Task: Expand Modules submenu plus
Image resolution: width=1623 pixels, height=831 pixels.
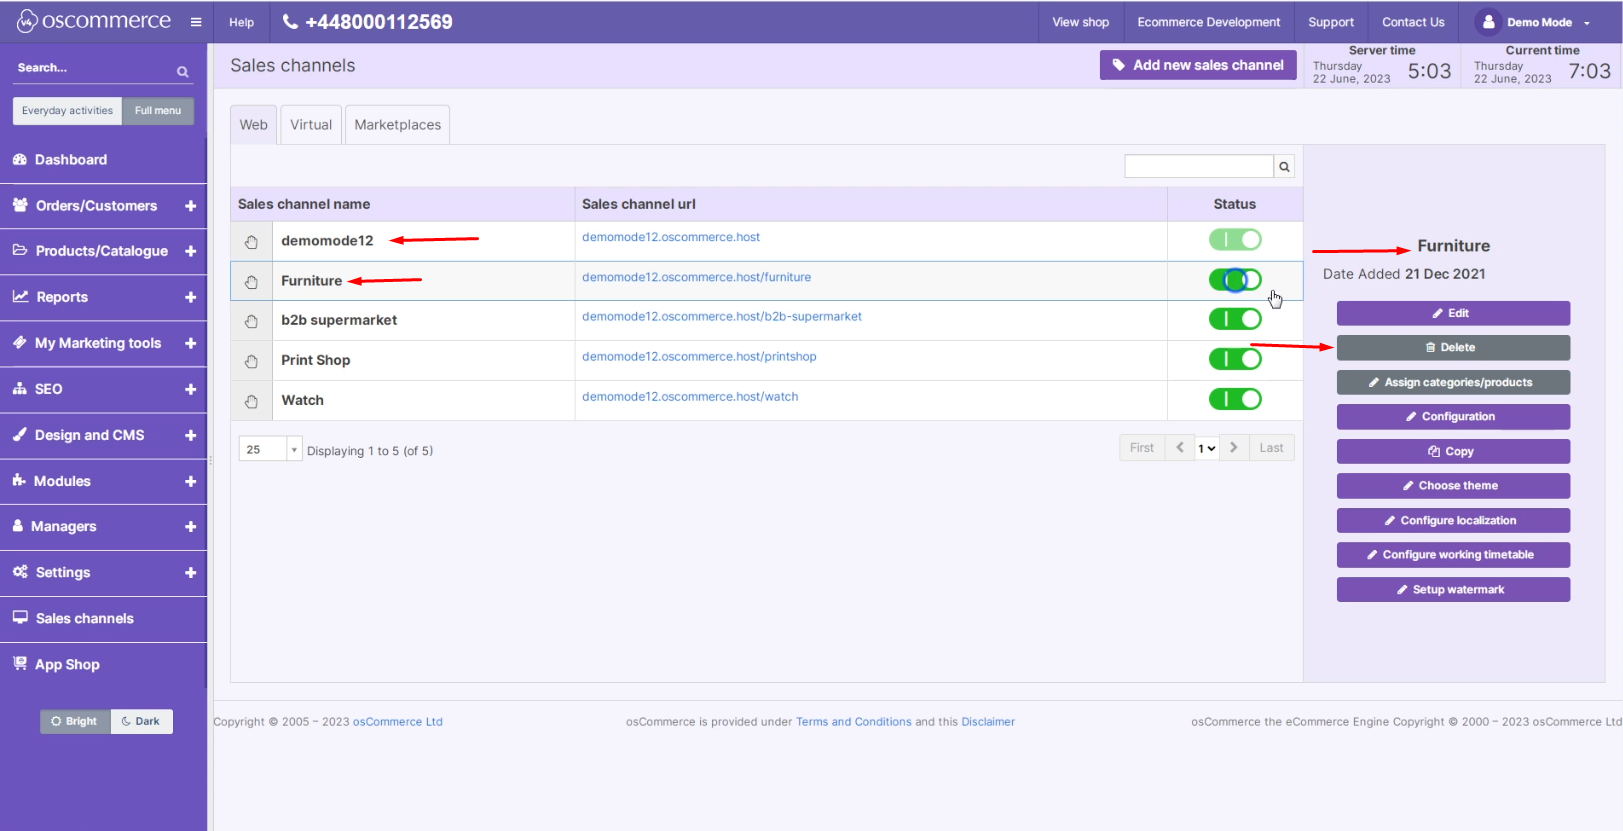Action: [x=190, y=481]
